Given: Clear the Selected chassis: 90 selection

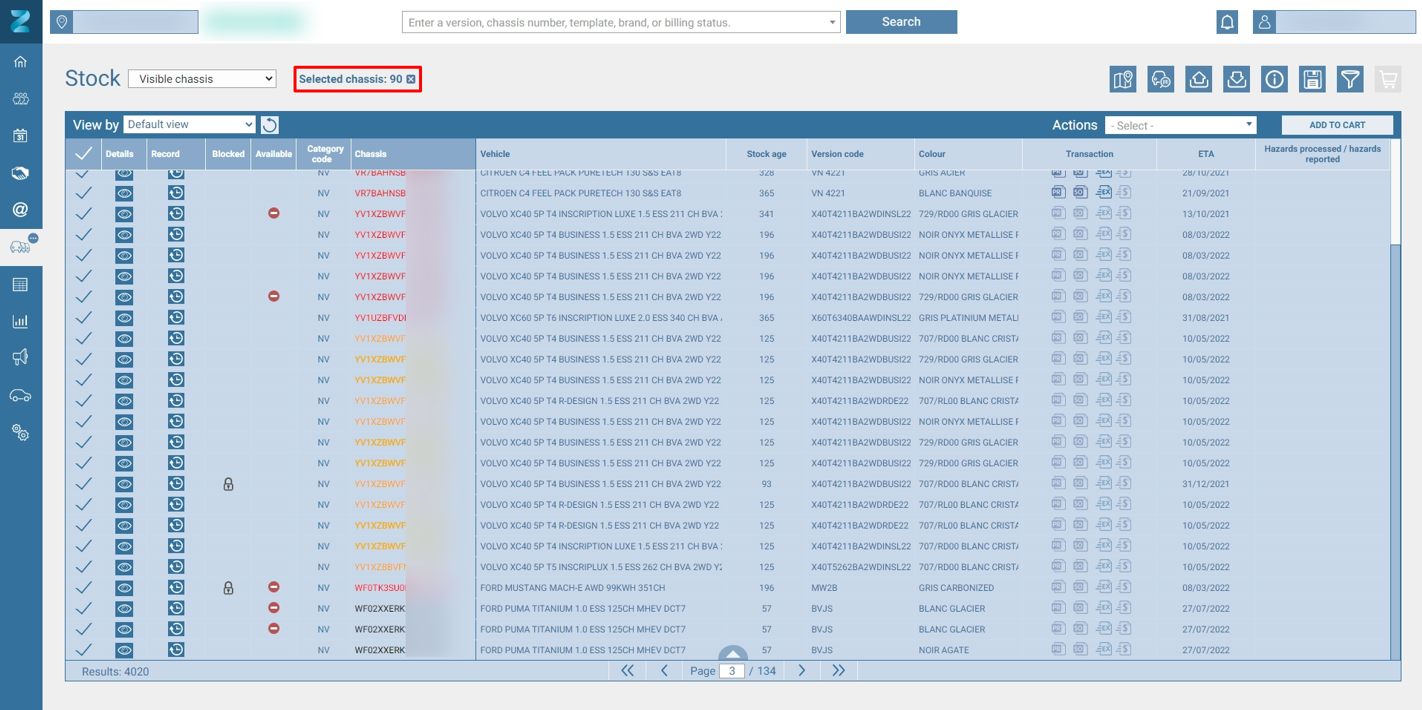Looking at the screenshot, I should point(411,79).
